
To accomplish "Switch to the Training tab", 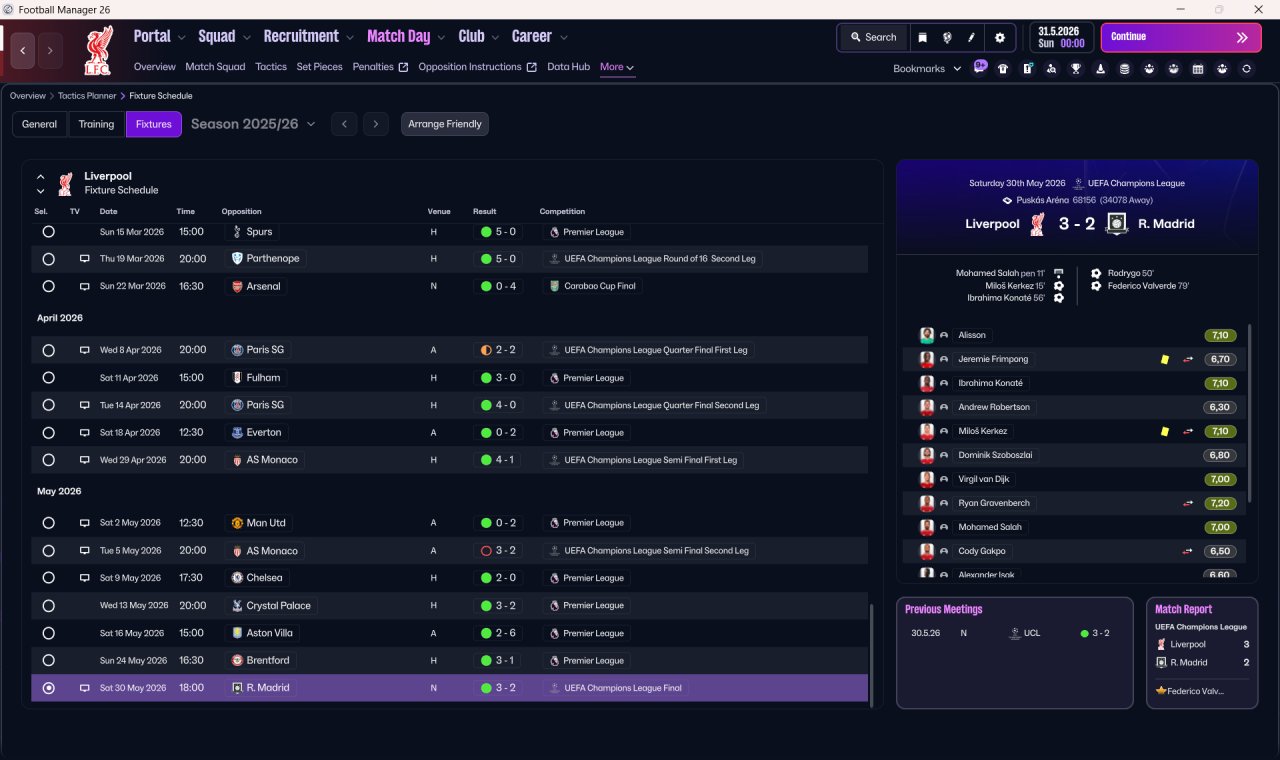I will tap(96, 124).
